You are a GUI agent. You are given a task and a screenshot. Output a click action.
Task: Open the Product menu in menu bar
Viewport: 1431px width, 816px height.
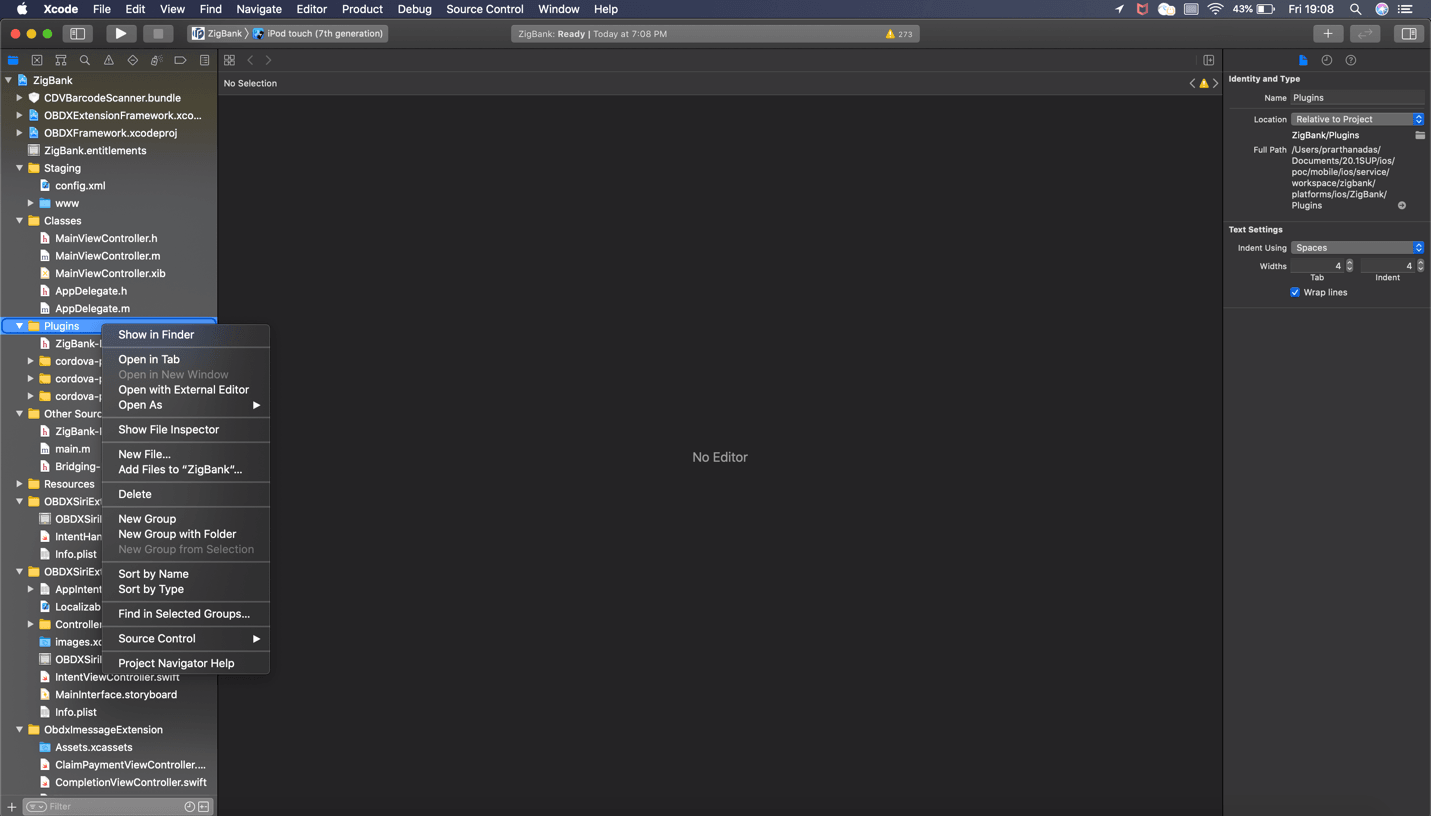click(x=362, y=9)
